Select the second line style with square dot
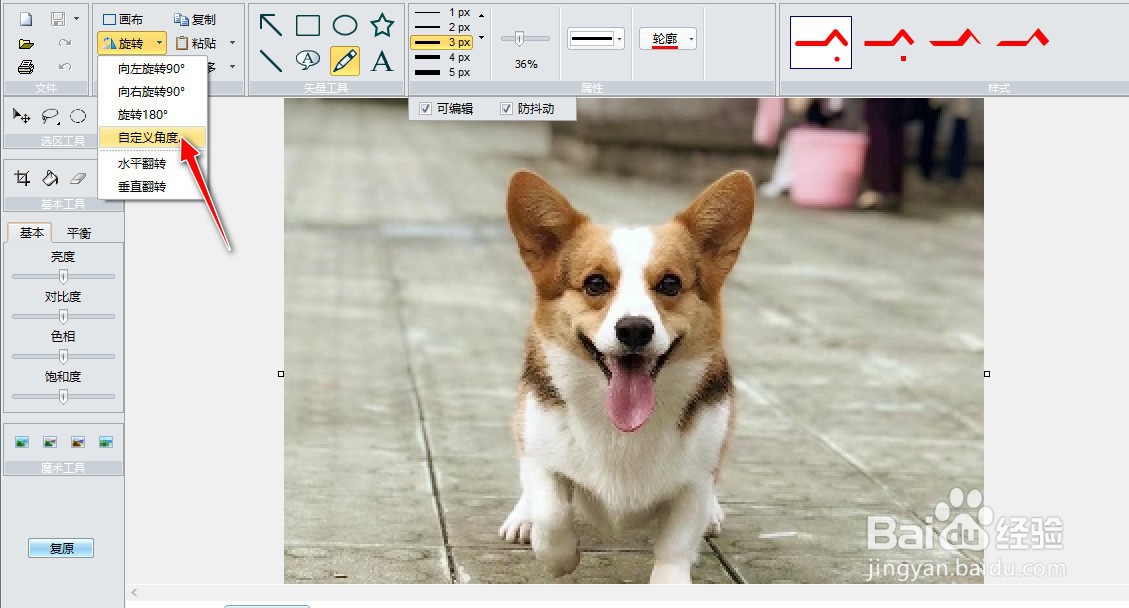 [x=889, y=43]
